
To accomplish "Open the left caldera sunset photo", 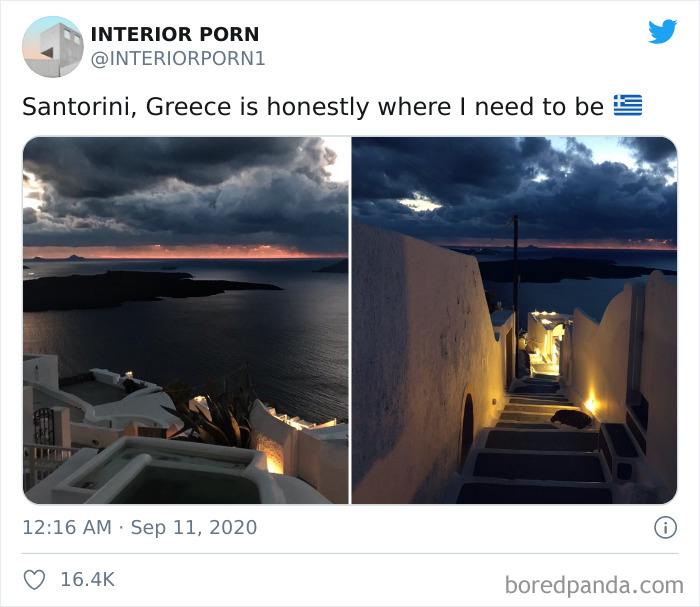I will (x=186, y=320).
